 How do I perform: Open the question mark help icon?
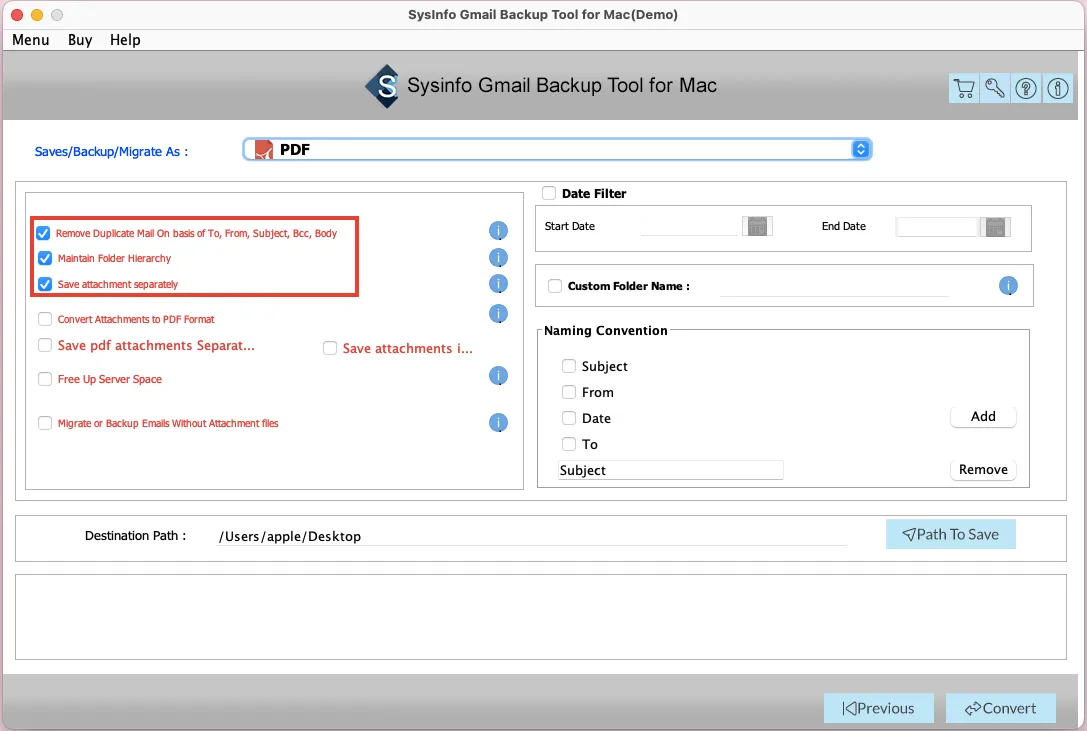[x=1026, y=89]
